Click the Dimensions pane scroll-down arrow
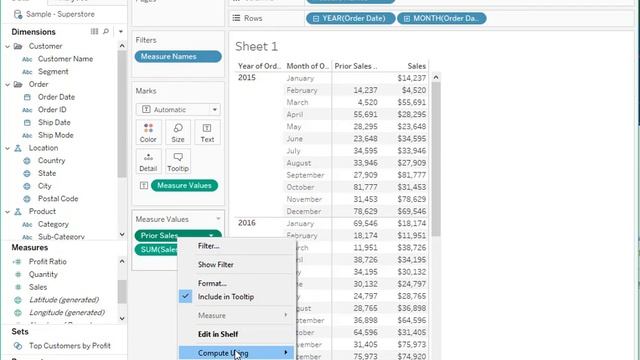The width and height of the screenshot is (640, 360). [122, 234]
